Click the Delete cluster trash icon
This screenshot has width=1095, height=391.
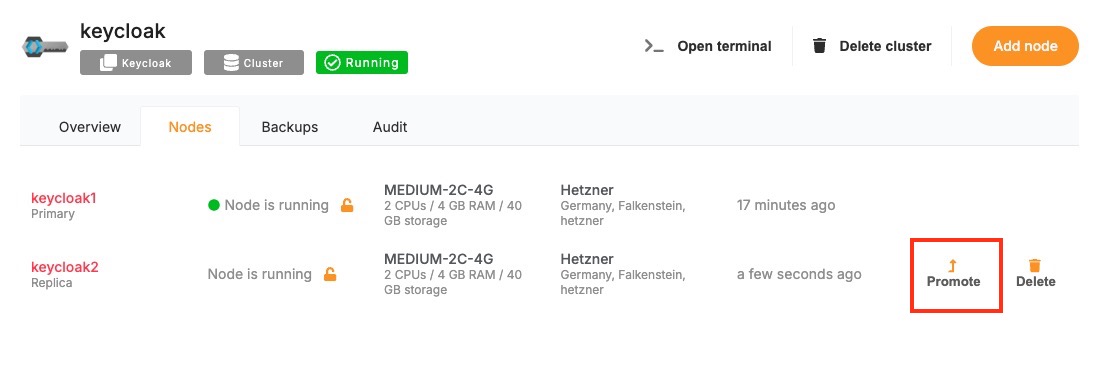coord(820,46)
